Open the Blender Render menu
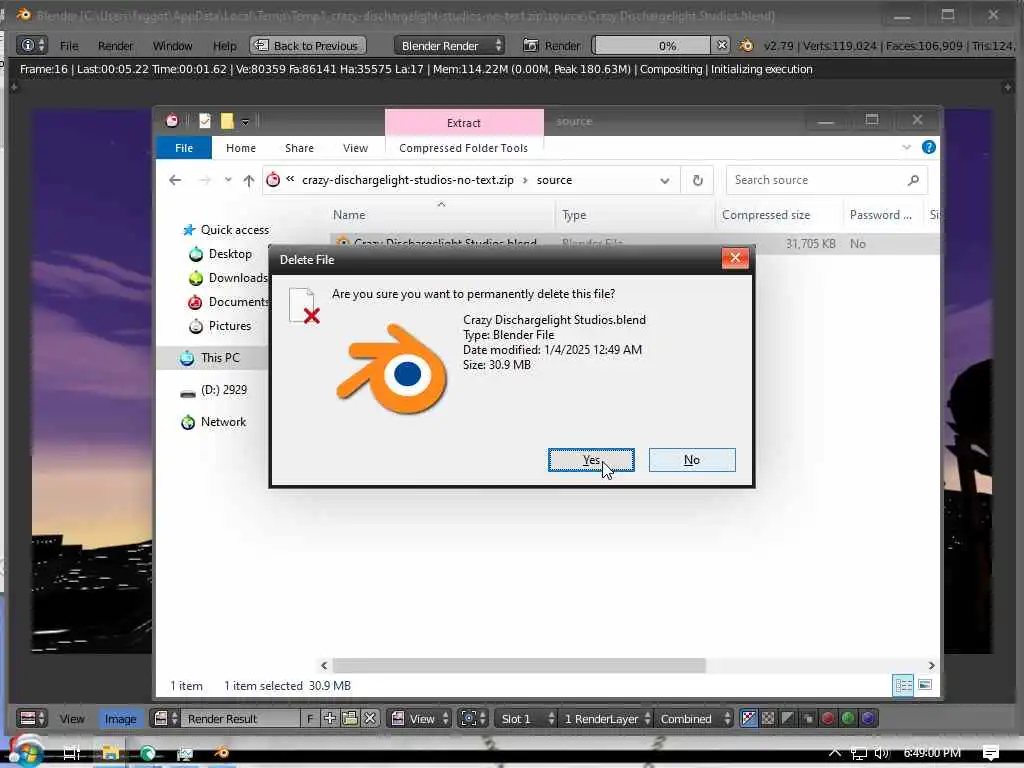Image resolution: width=1024 pixels, height=768 pixels. [115, 46]
